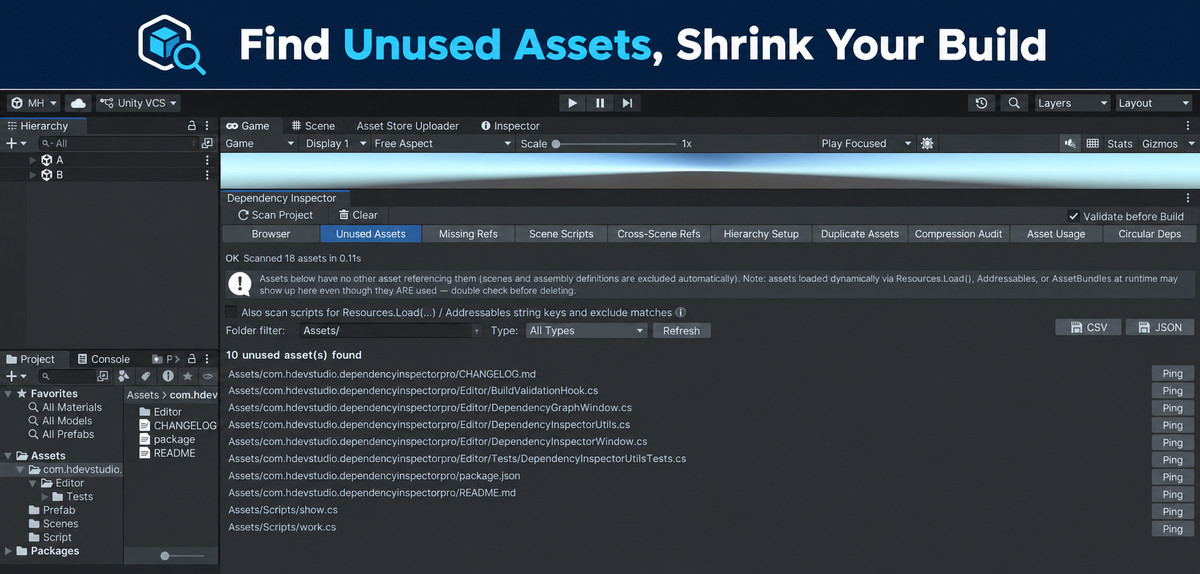Viewport: 1200px width, 574px height.
Task: Start Play mode with the Play button
Action: point(572,103)
